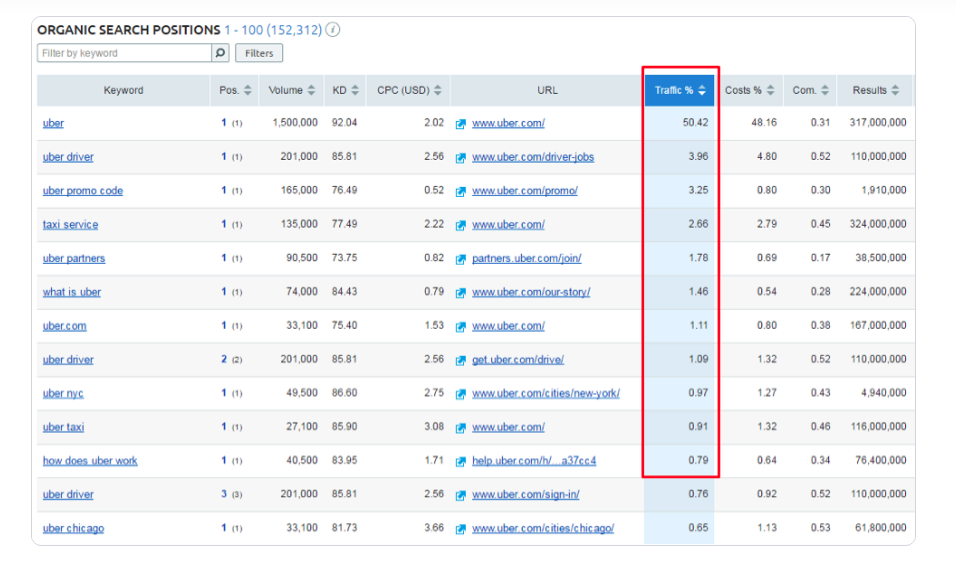Open external link icon in taxi service row

point(460,225)
